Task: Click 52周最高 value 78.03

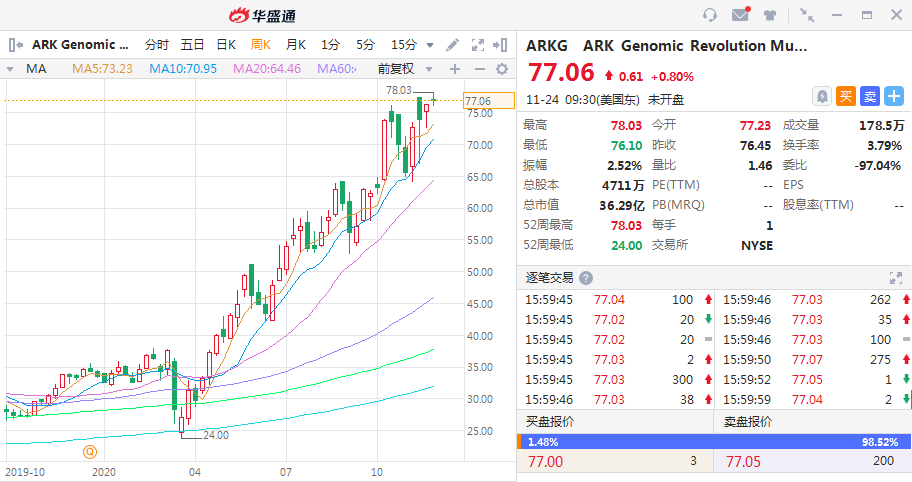Action: pyautogui.click(x=626, y=225)
